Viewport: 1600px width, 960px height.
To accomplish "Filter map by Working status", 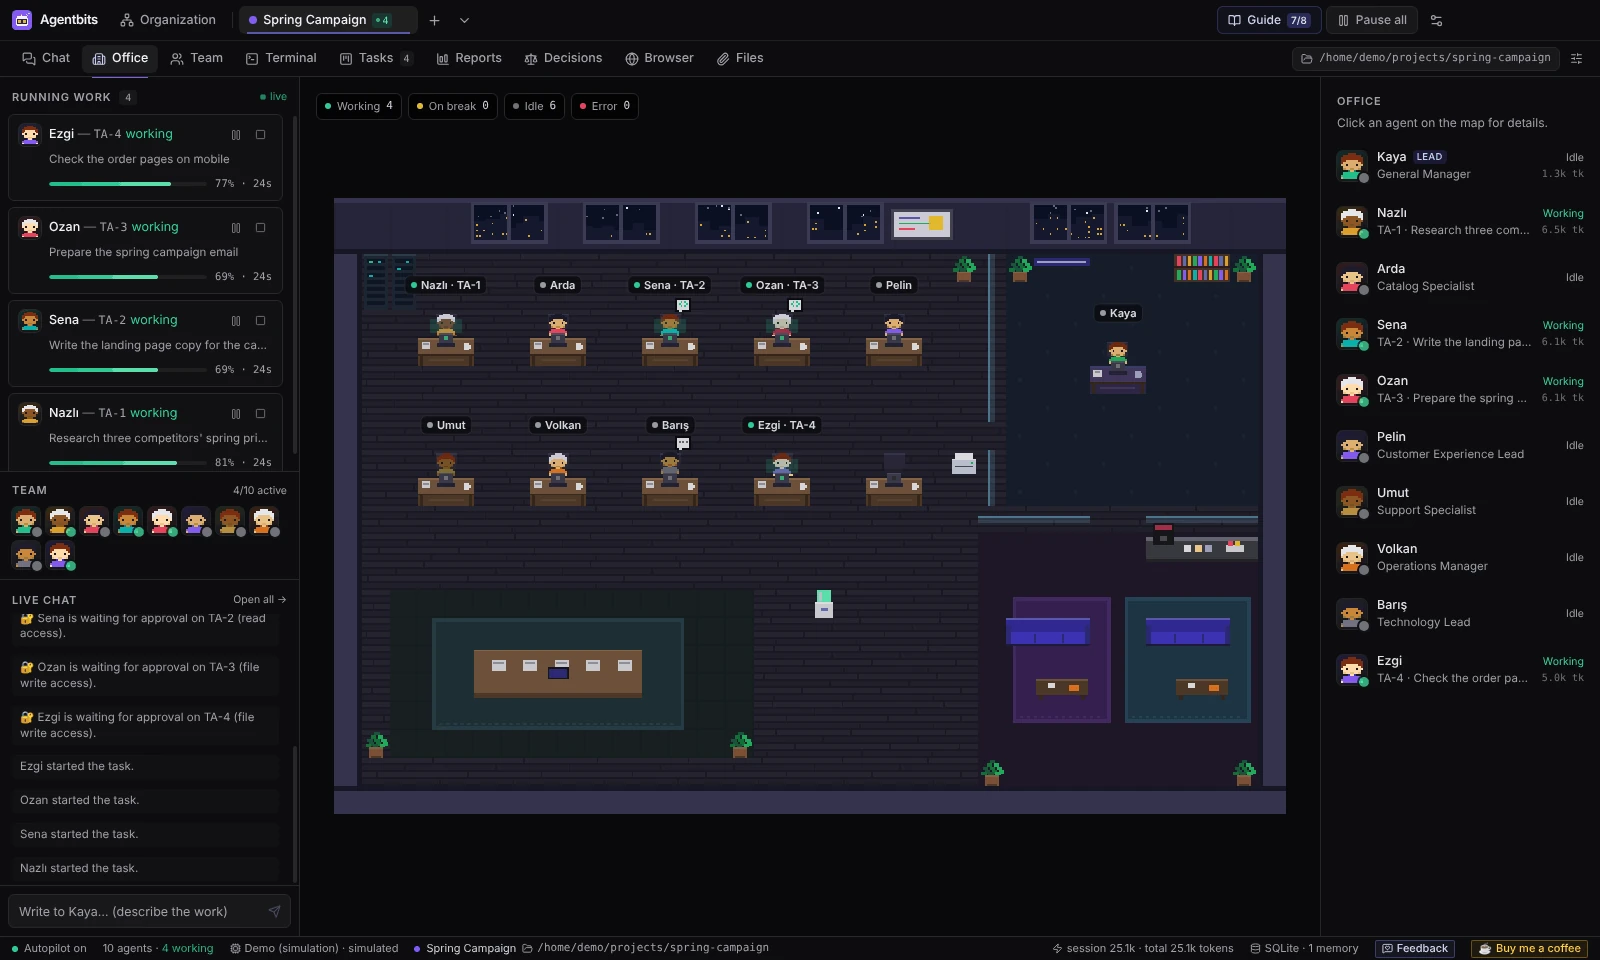I will (359, 106).
